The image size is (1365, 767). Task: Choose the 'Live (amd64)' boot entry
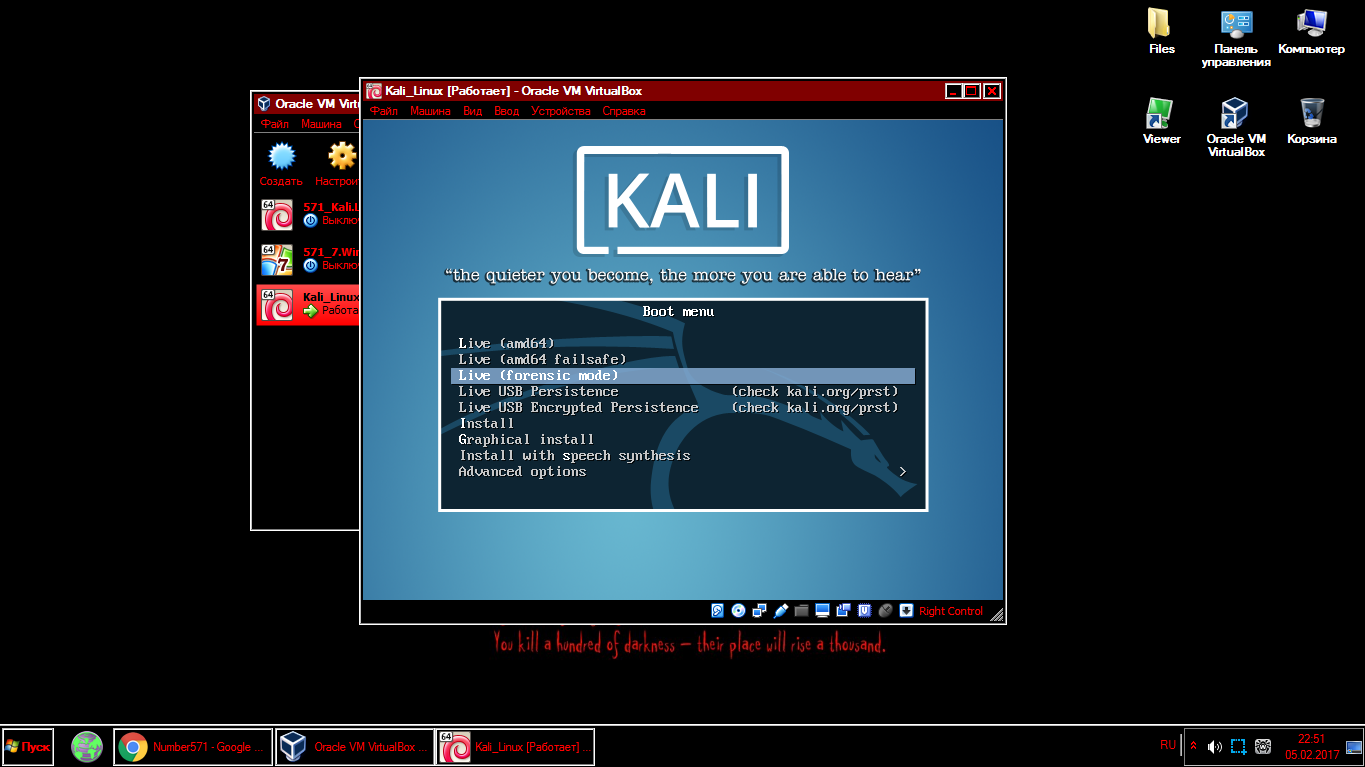tap(682, 343)
